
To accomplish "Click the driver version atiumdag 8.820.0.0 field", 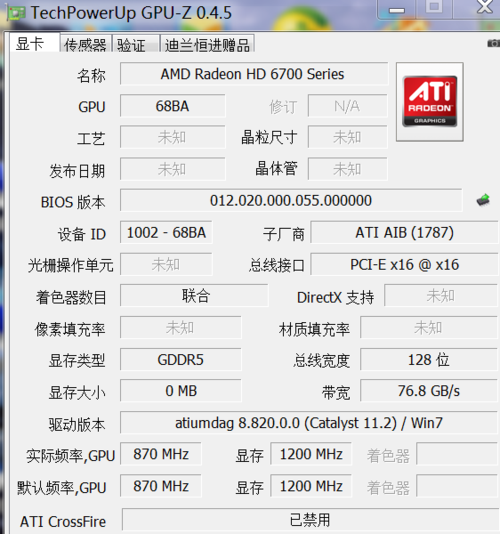I will (309, 423).
